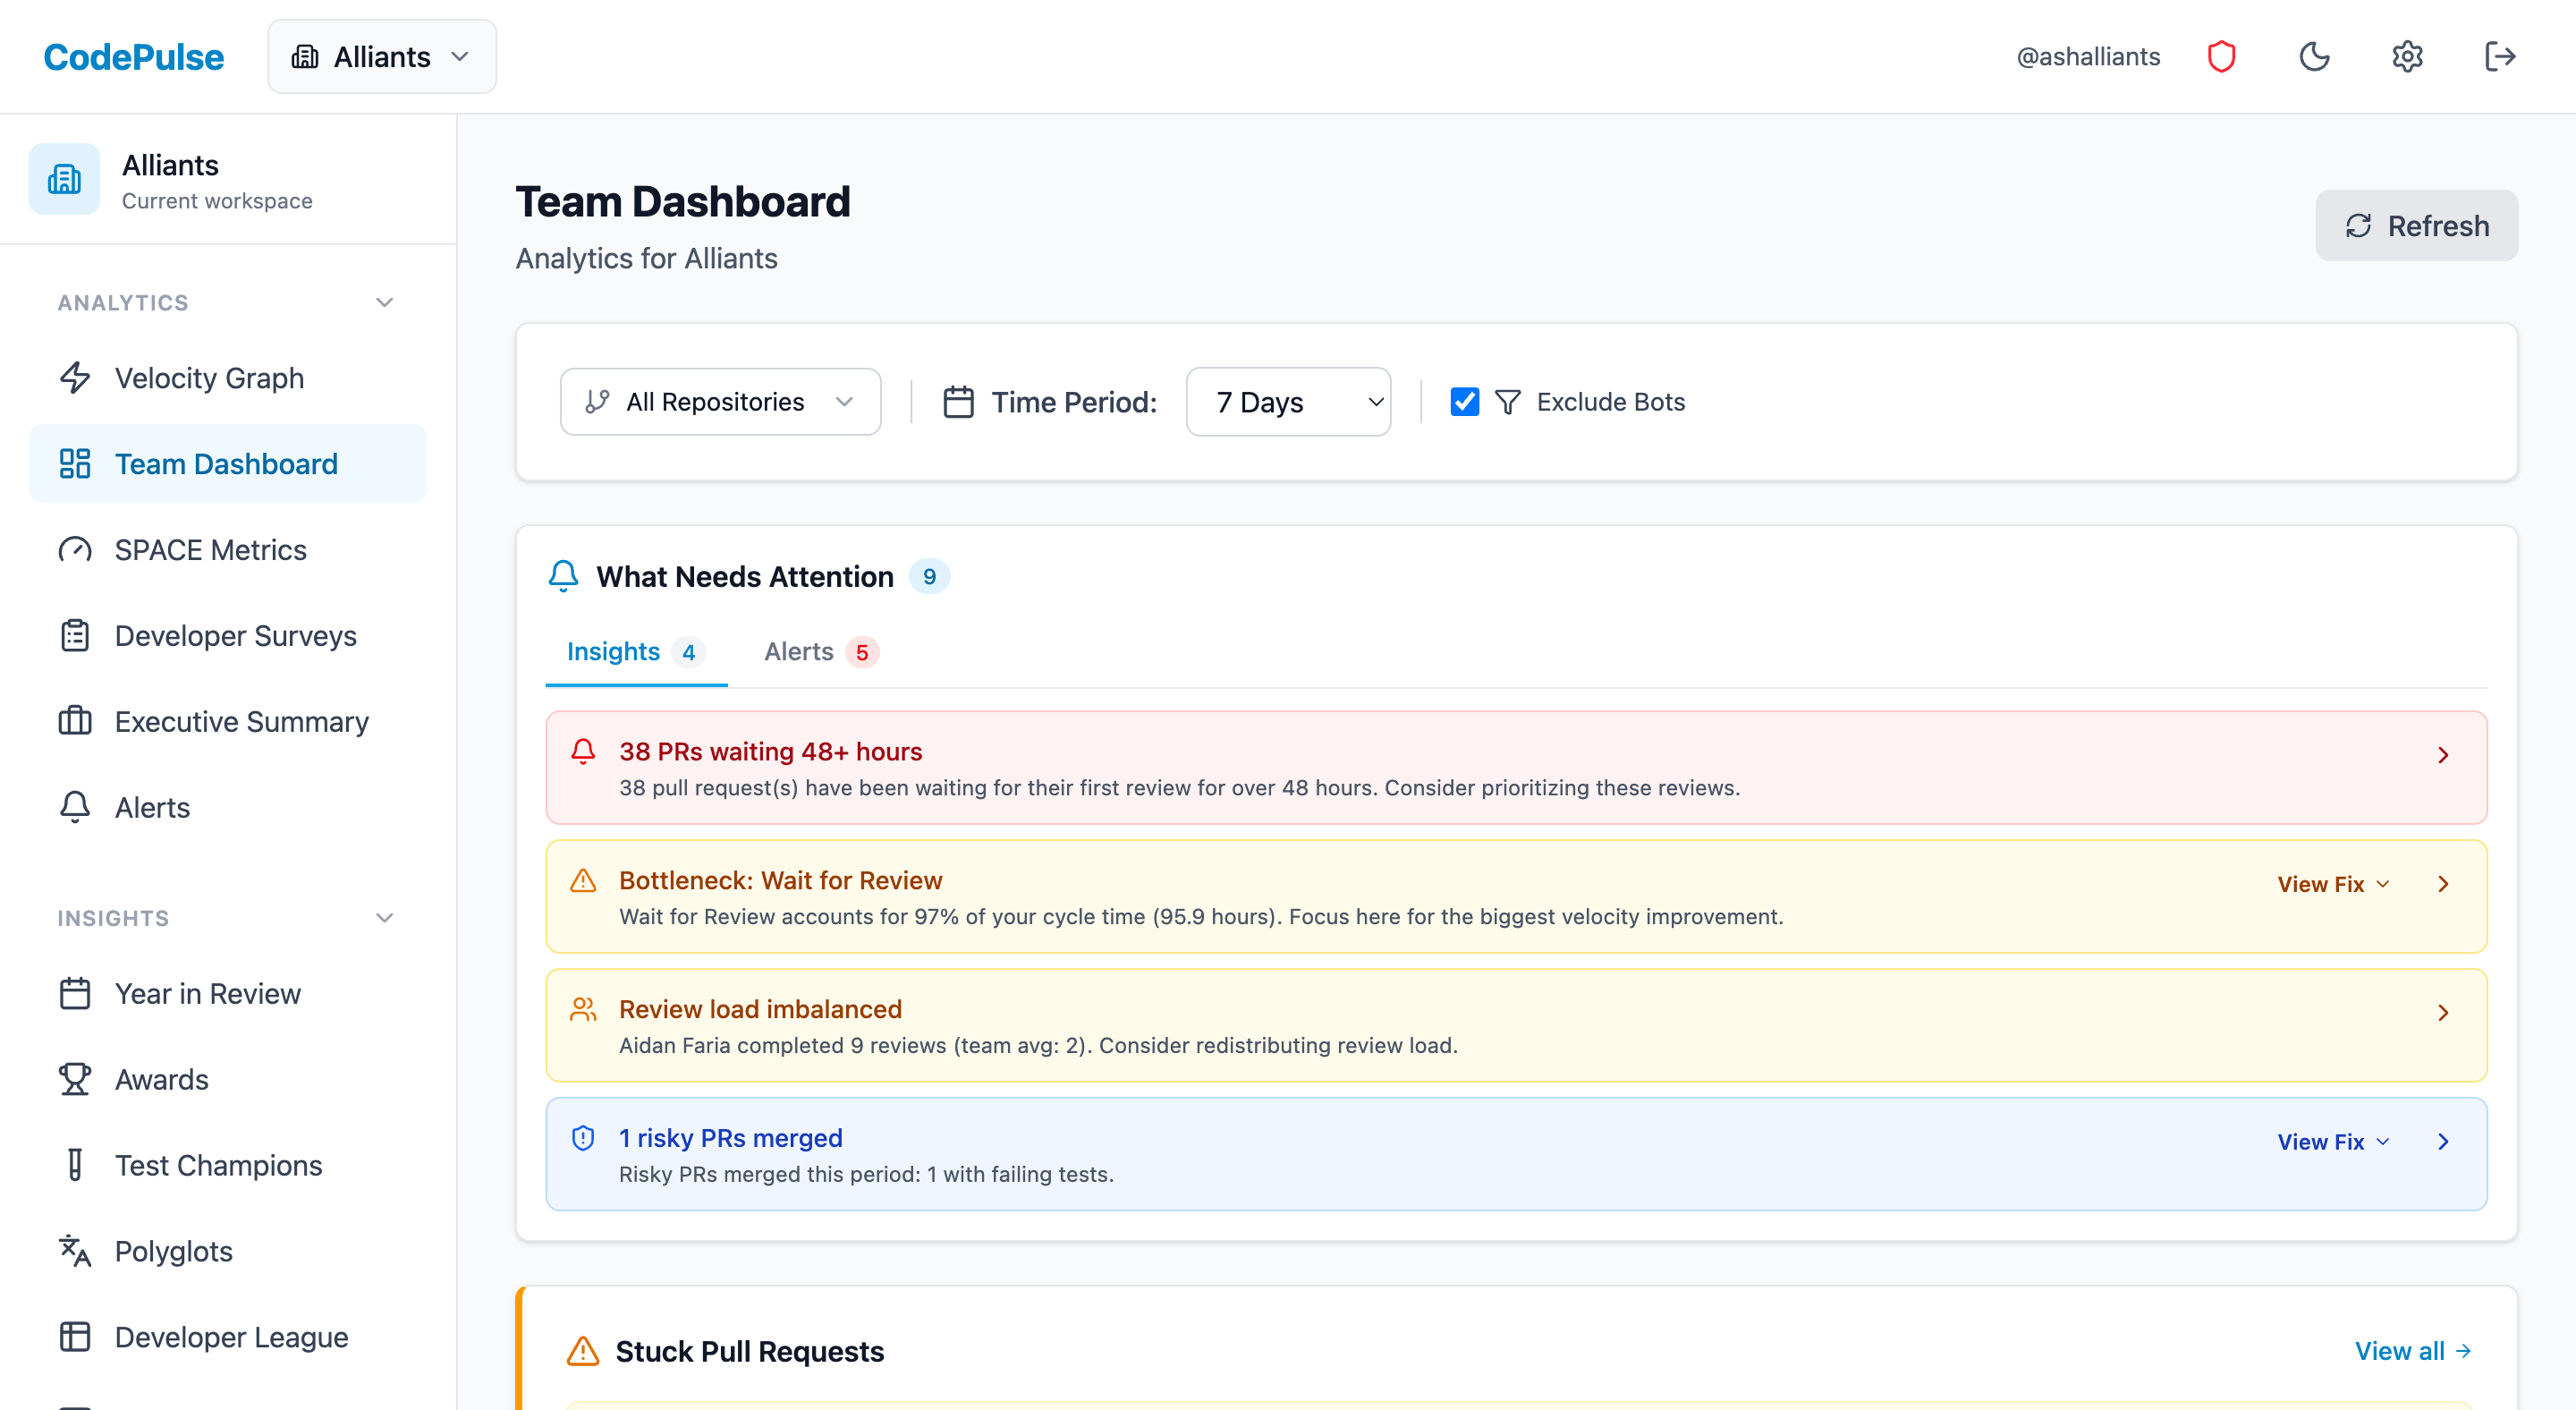Switch to the Alerts tab
Screen dimensions: 2576x1410
tap(821, 651)
